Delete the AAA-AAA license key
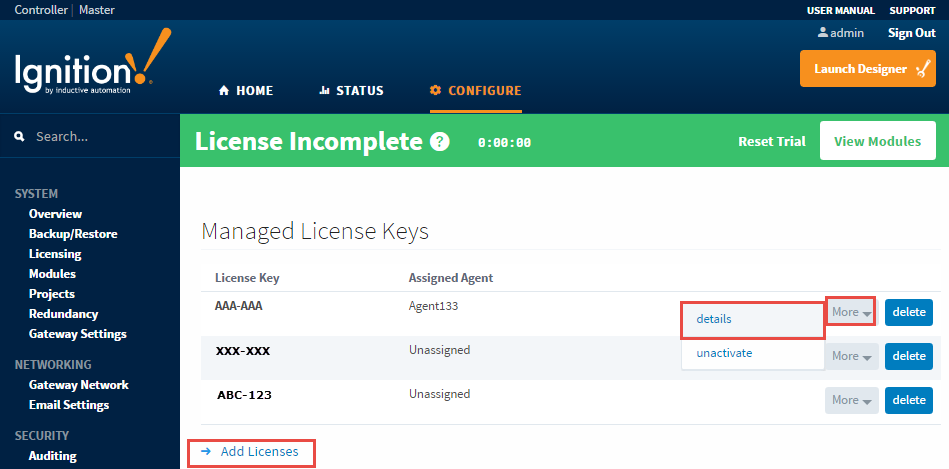Image resolution: width=949 pixels, height=469 pixels. [x=908, y=313]
